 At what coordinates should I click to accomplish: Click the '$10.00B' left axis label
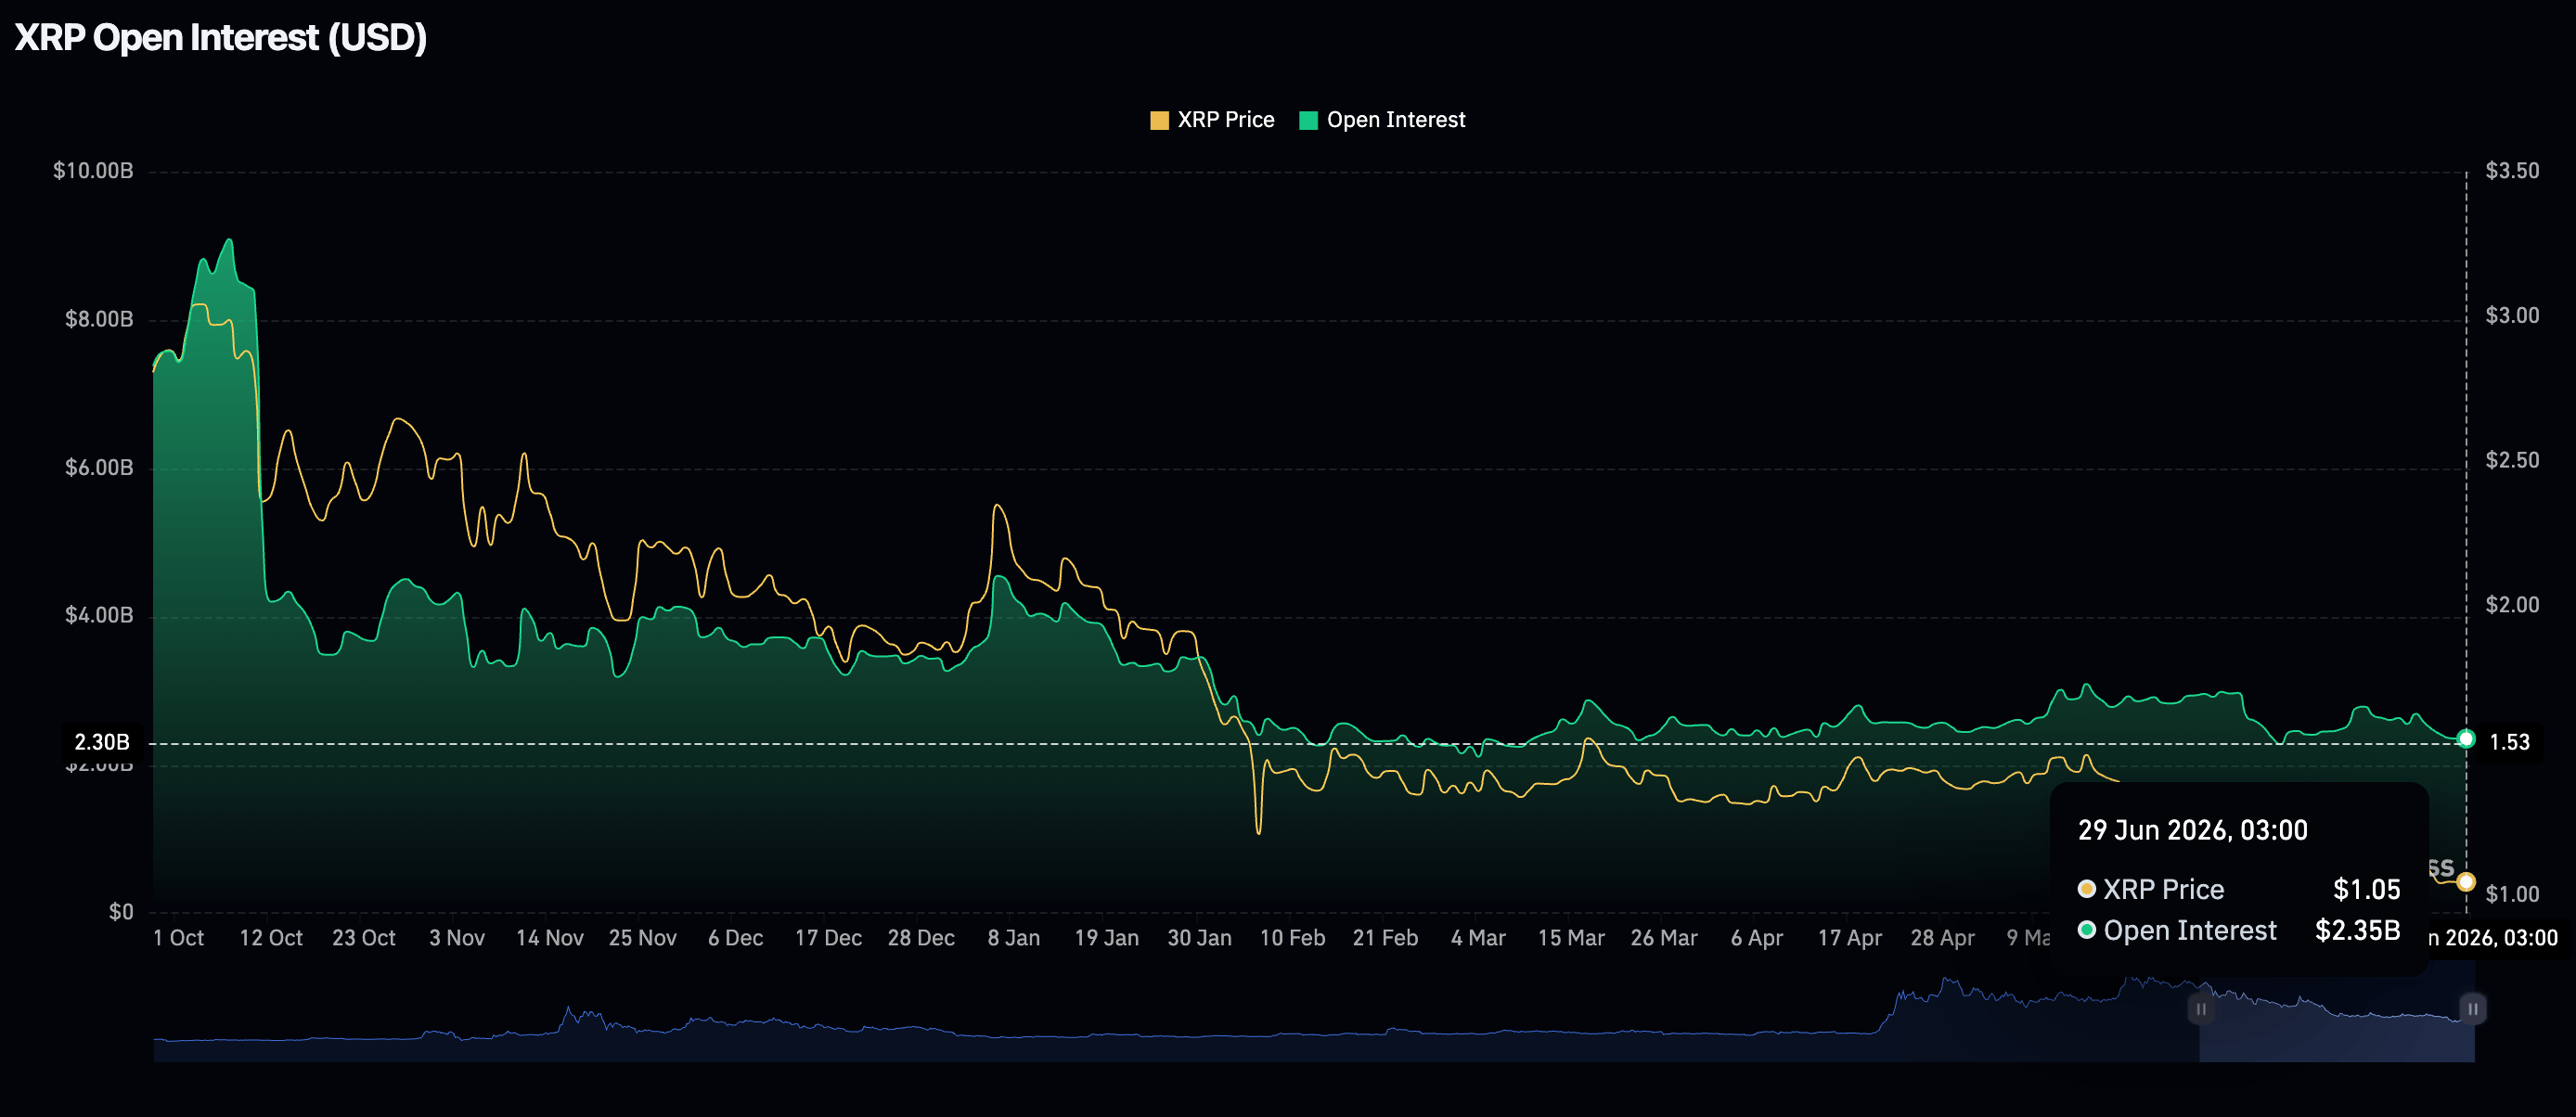click(x=93, y=171)
